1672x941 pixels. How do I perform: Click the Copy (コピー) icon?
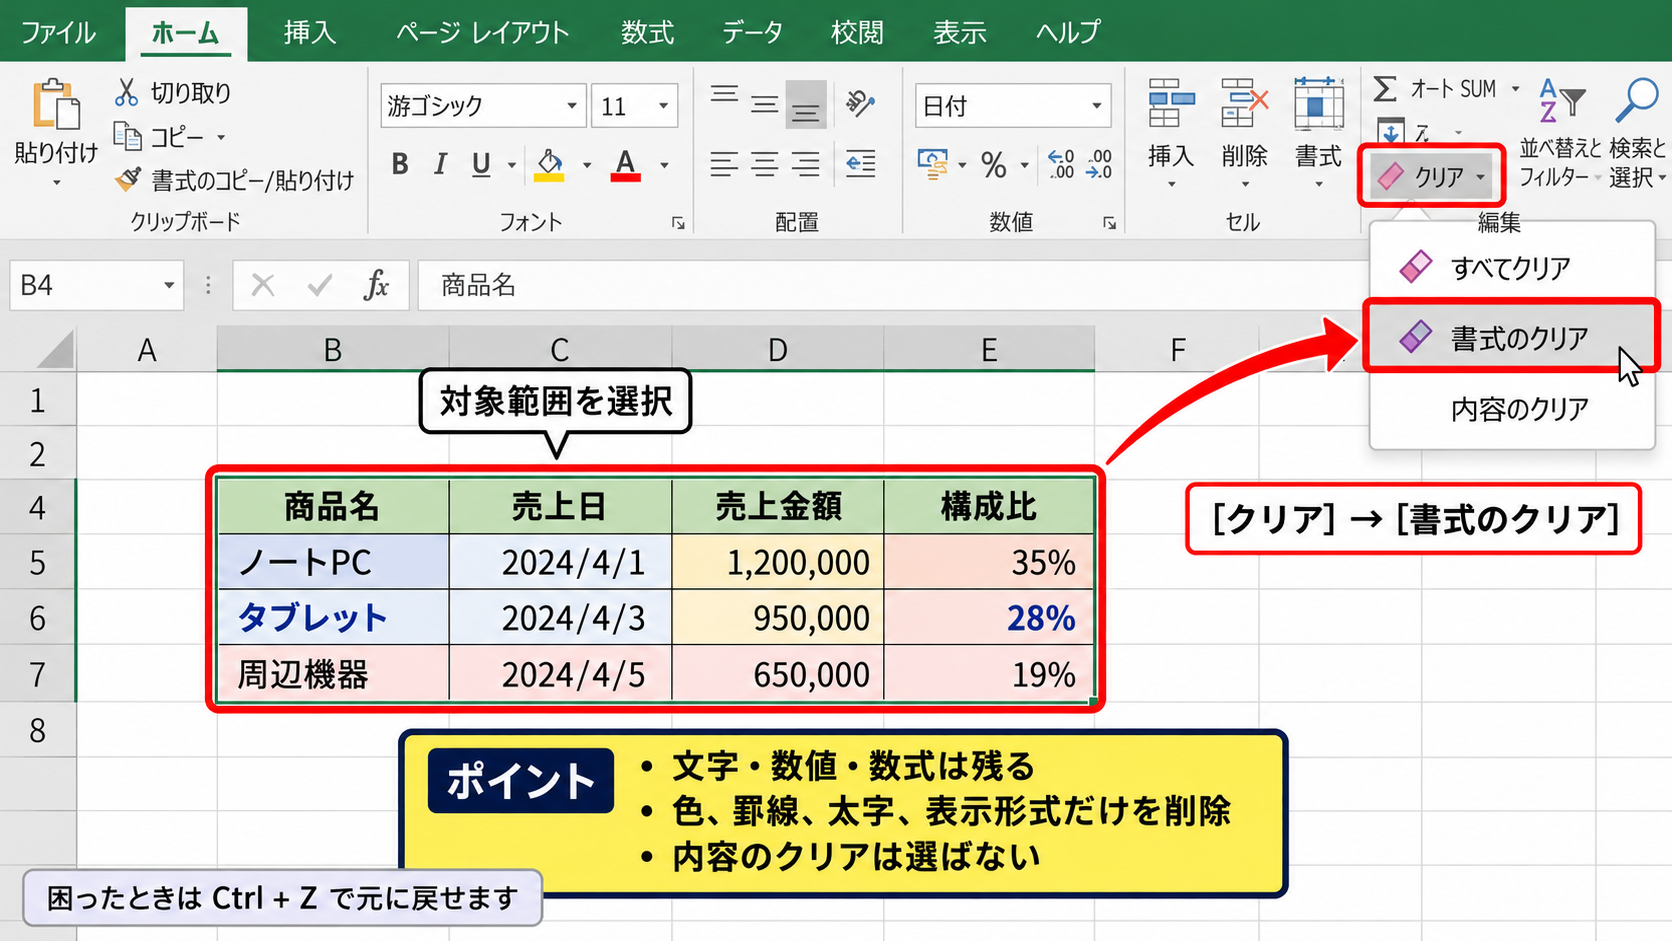(x=127, y=136)
